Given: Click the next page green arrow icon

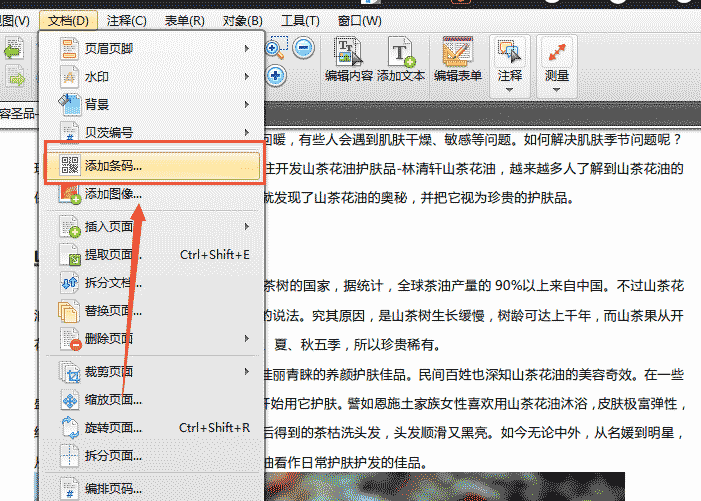Looking at the screenshot, I should [x=15, y=76].
